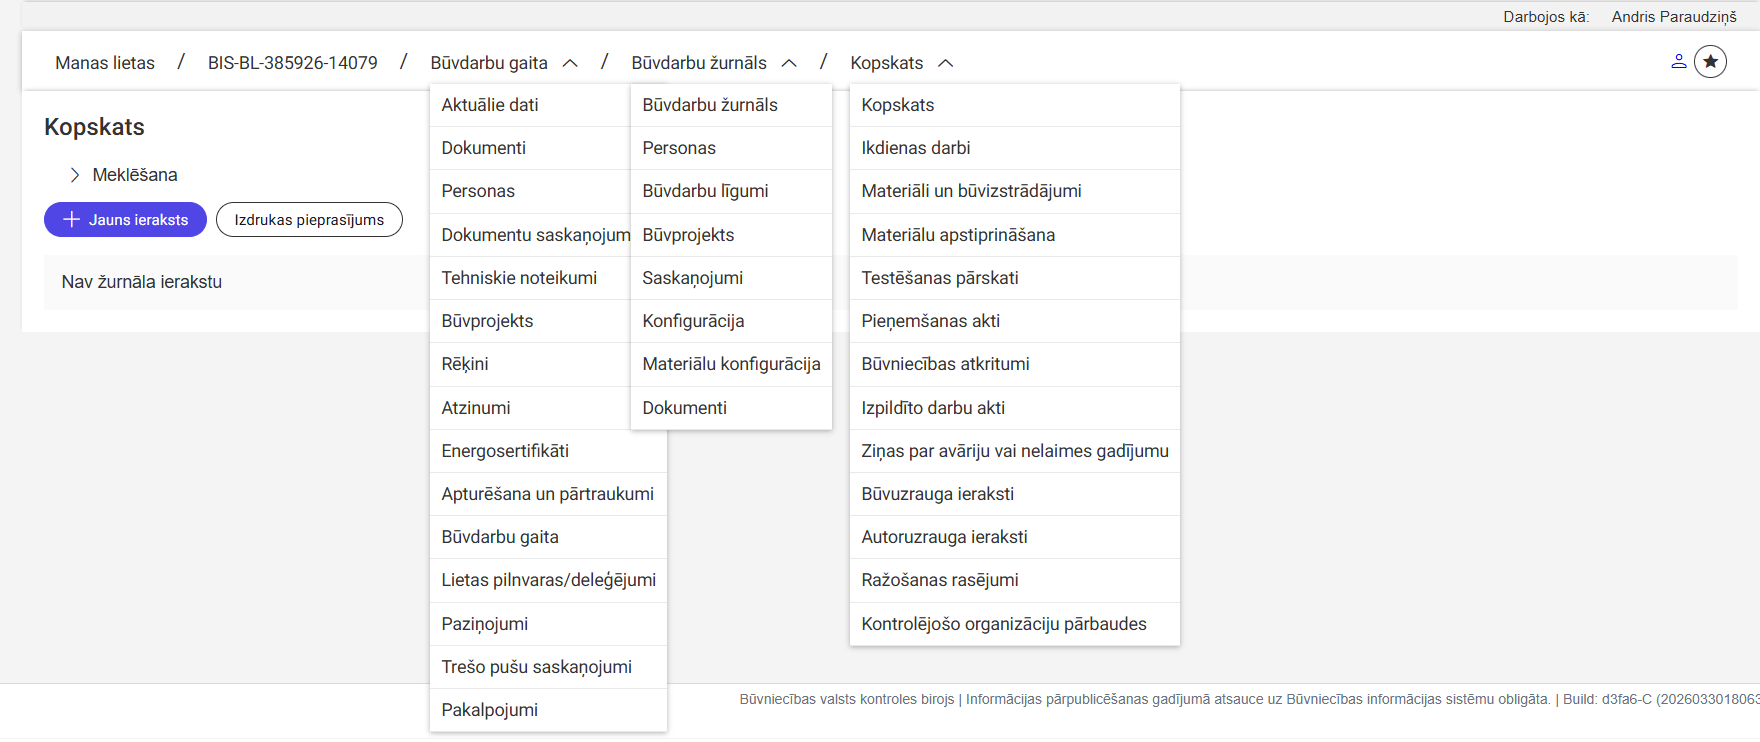
Task: Choose Pakalpojumi at the menu bottom
Action: (x=490, y=710)
